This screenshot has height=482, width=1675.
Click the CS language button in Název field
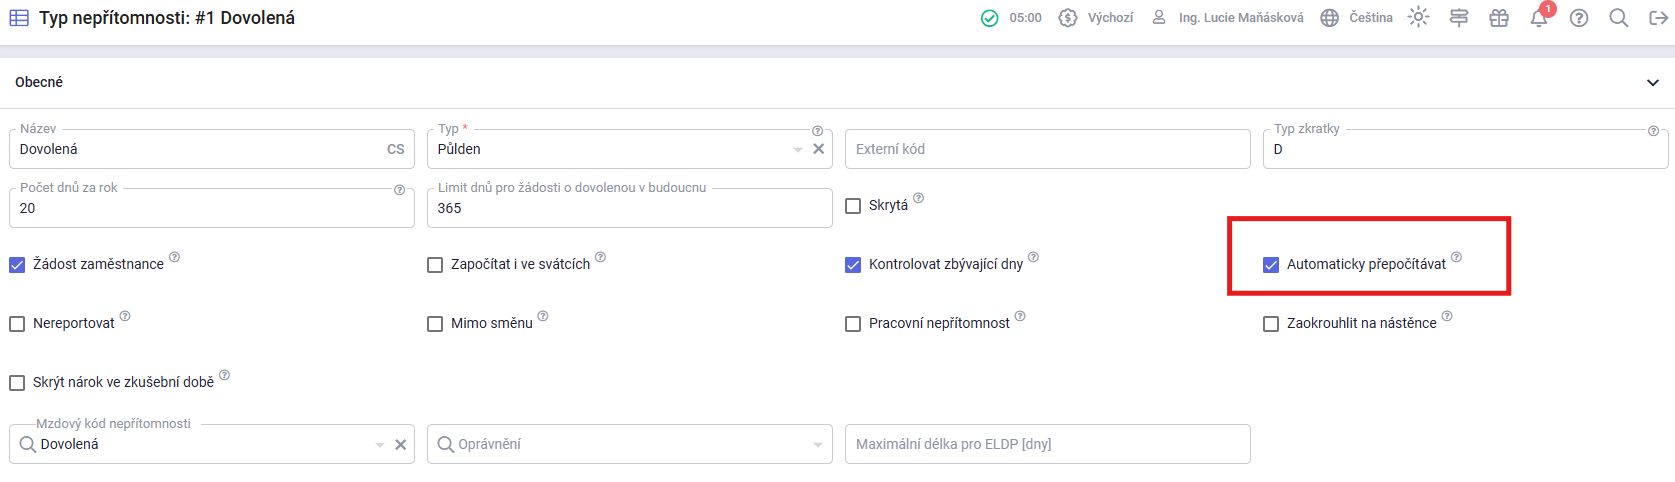pyautogui.click(x=396, y=149)
